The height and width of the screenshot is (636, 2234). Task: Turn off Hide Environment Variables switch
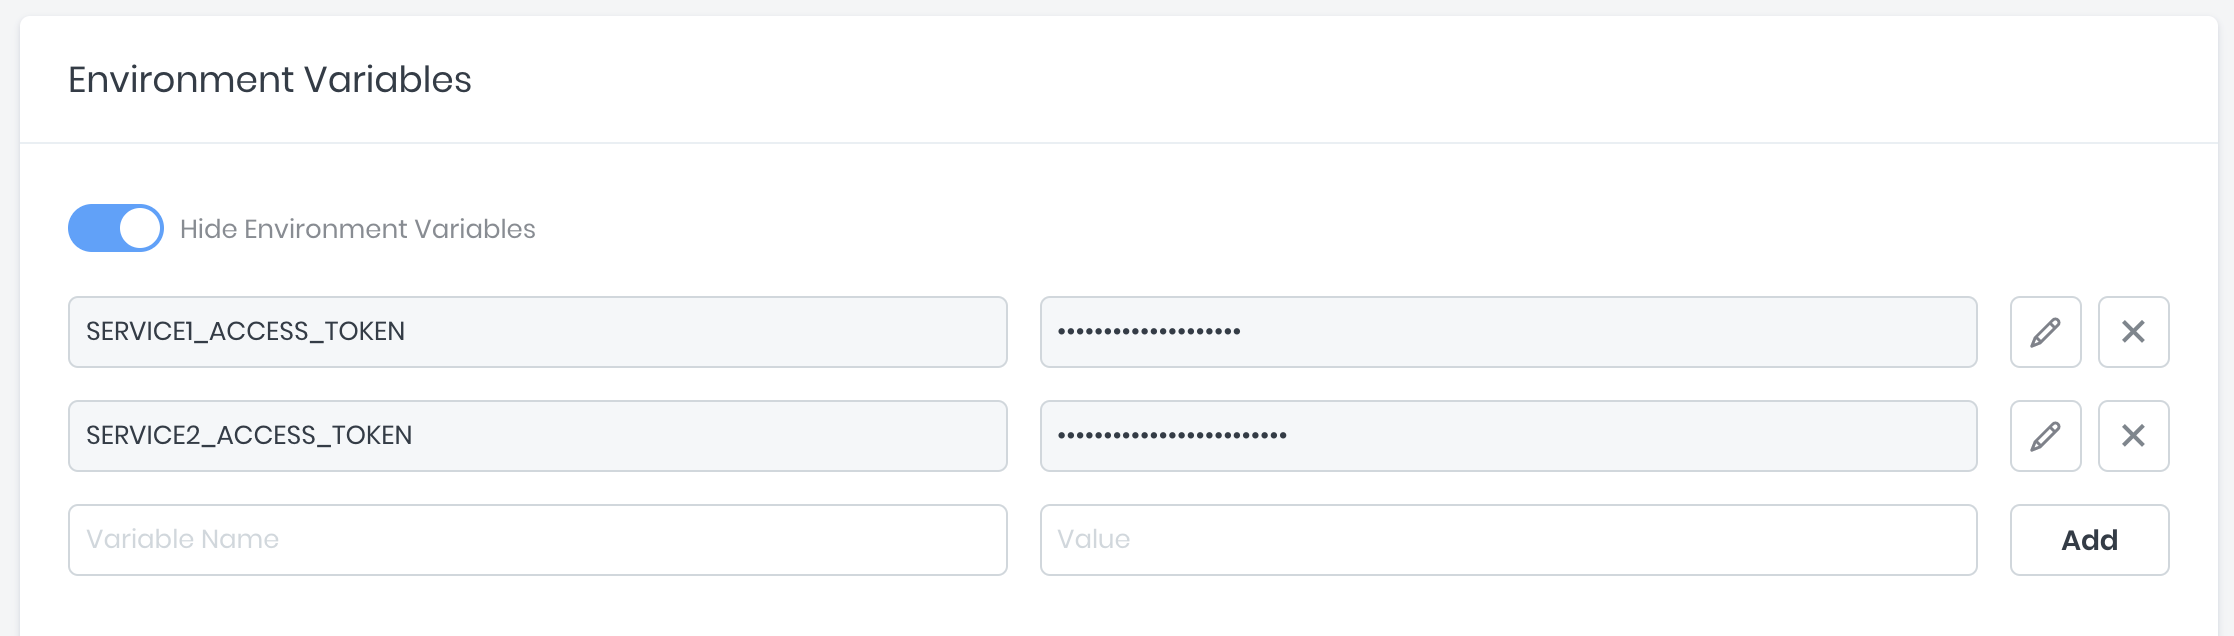tap(116, 228)
